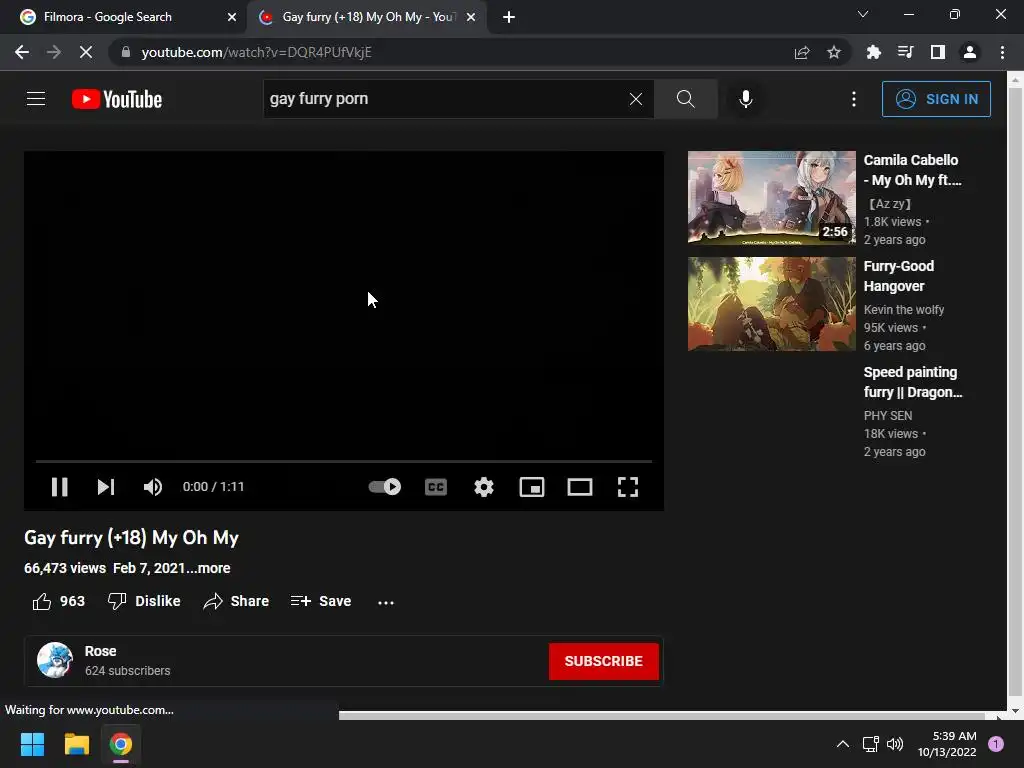This screenshot has height=768, width=1024.
Task: Open media controls in Chrome toolbar
Action: pyautogui.click(x=905, y=52)
